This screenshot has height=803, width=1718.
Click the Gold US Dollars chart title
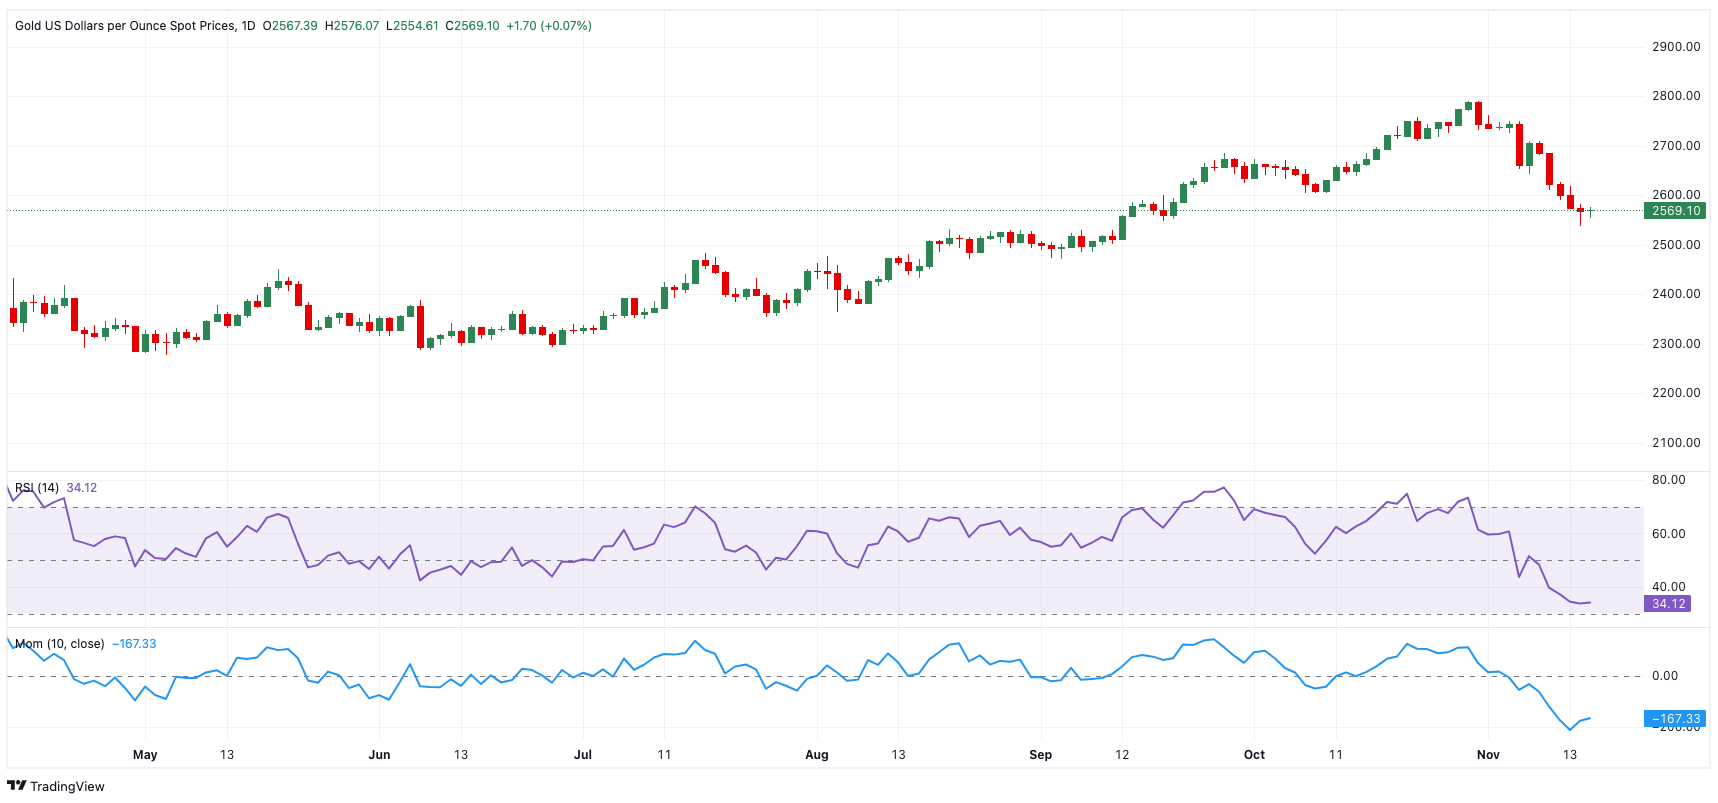135,26
